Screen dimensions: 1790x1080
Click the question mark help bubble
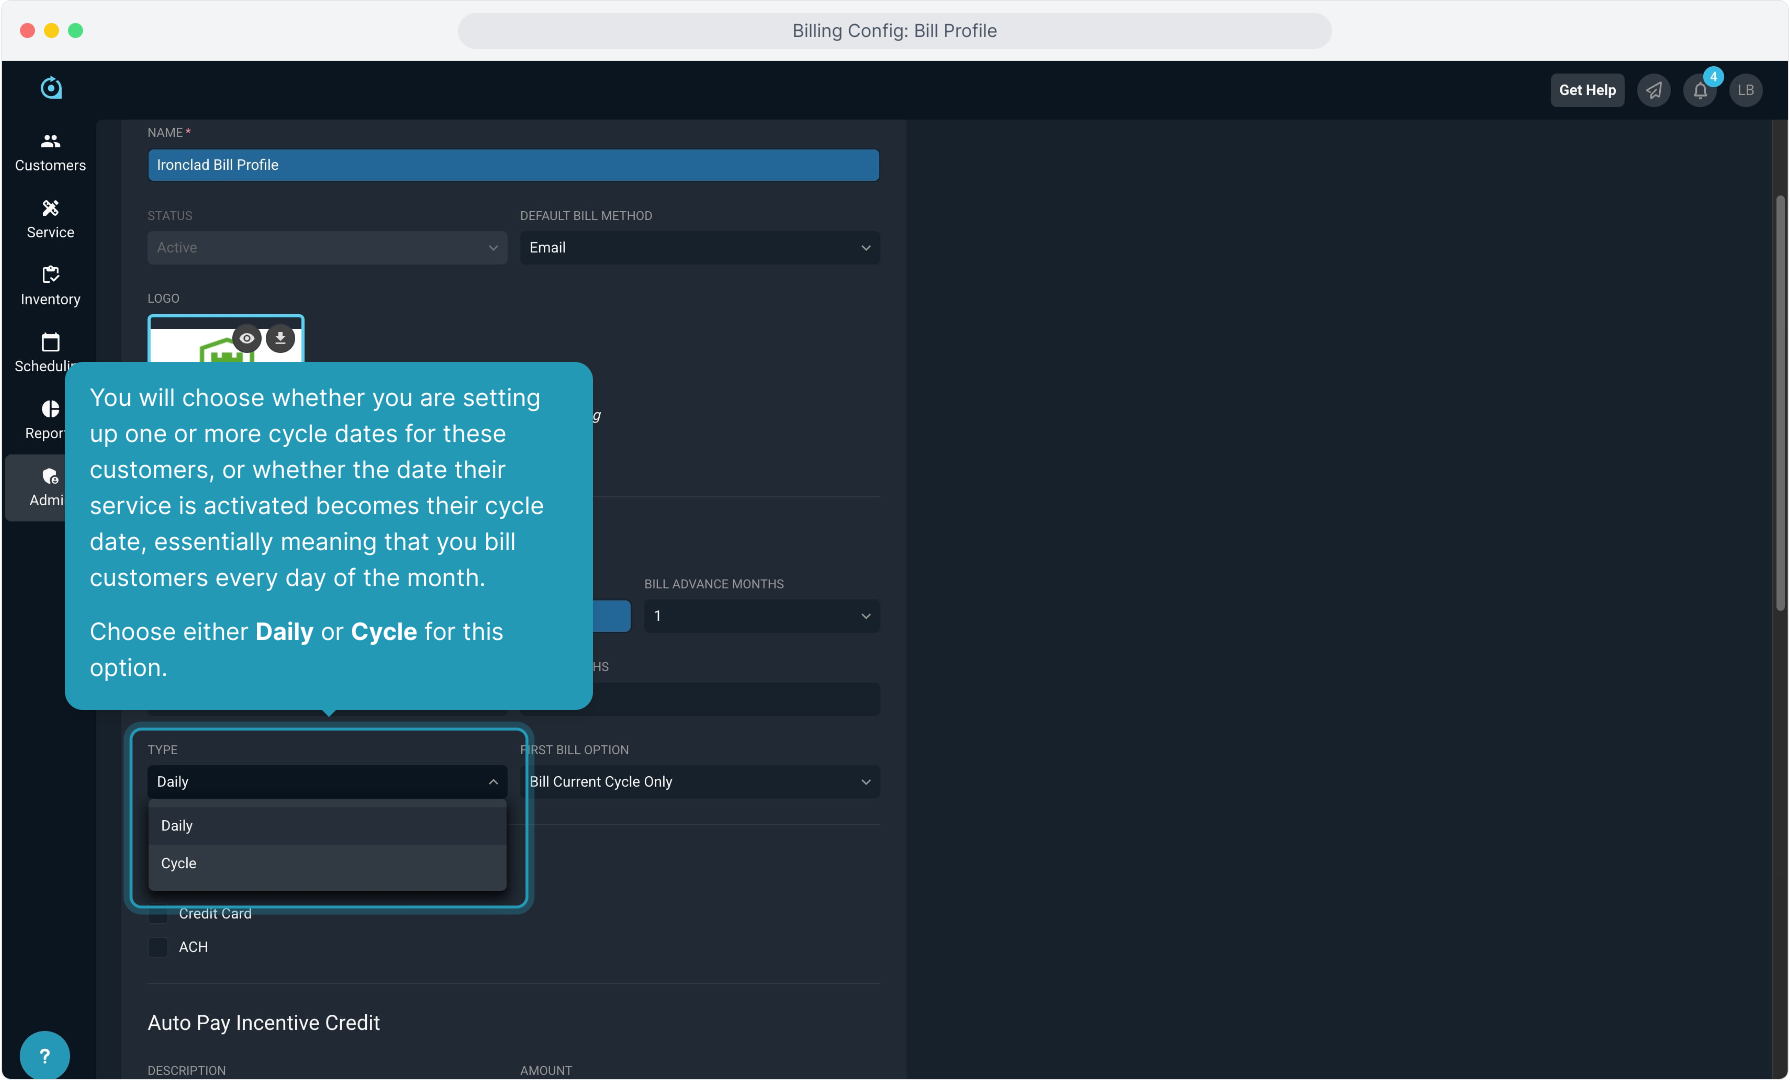pyautogui.click(x=44, y=1055)
